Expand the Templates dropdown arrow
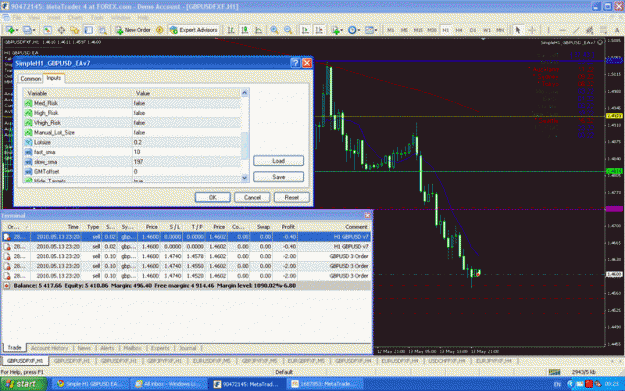This screenshot has height=391, width=625. (376, 30)
